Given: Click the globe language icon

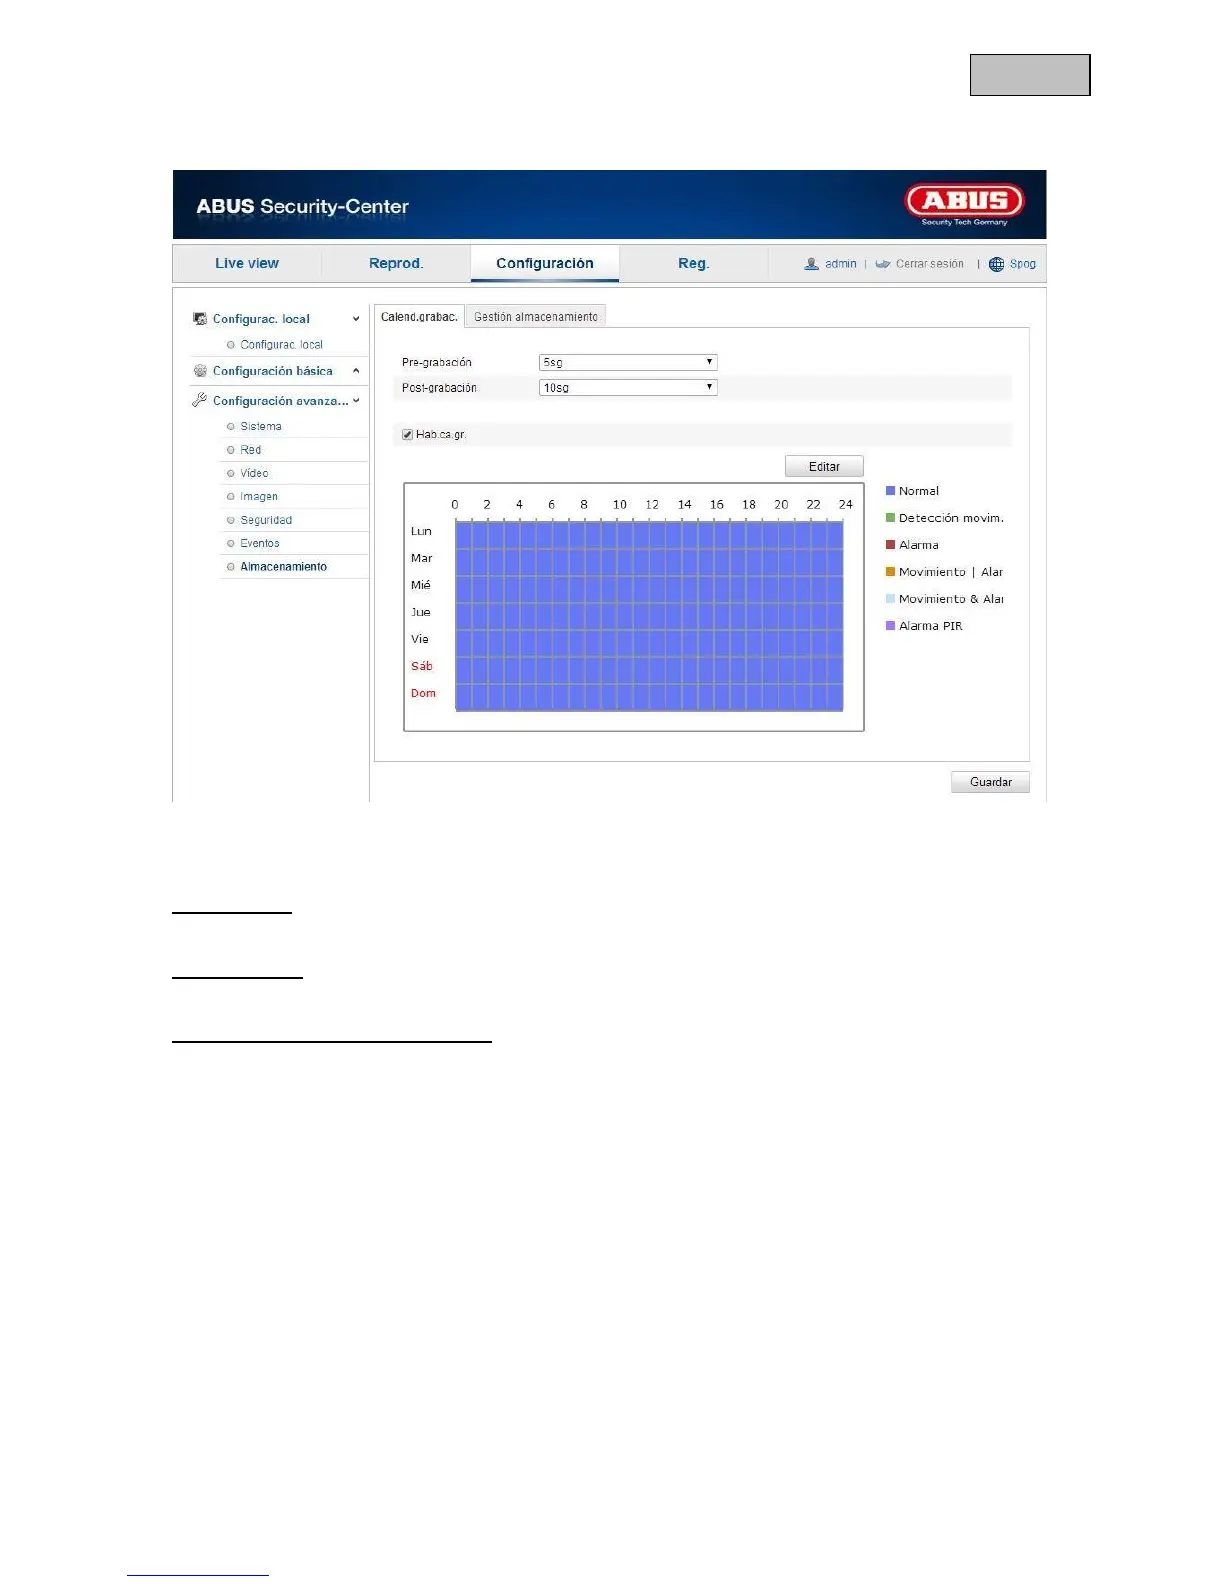Looking at the screenshot, I should 996,264.
